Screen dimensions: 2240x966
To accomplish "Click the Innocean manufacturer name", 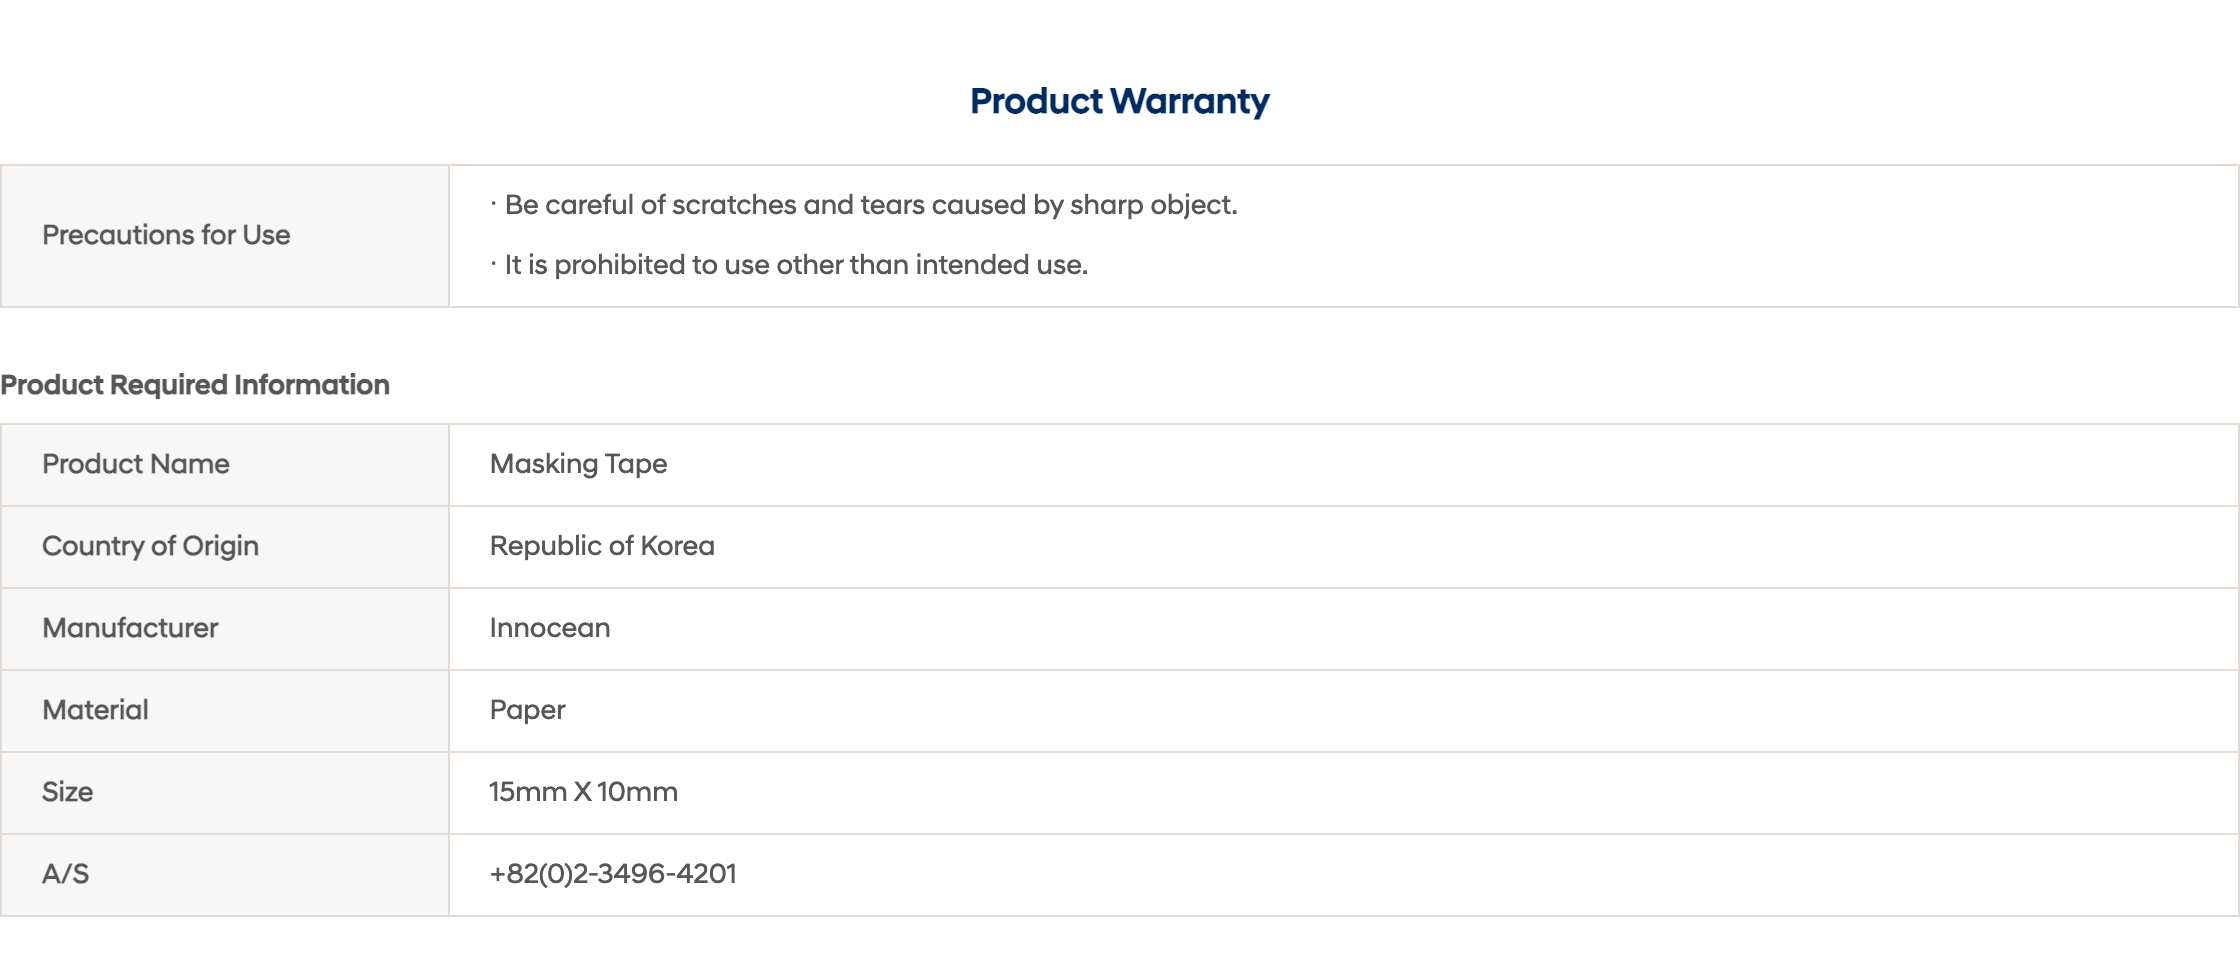I will click(x=549, y=628).
